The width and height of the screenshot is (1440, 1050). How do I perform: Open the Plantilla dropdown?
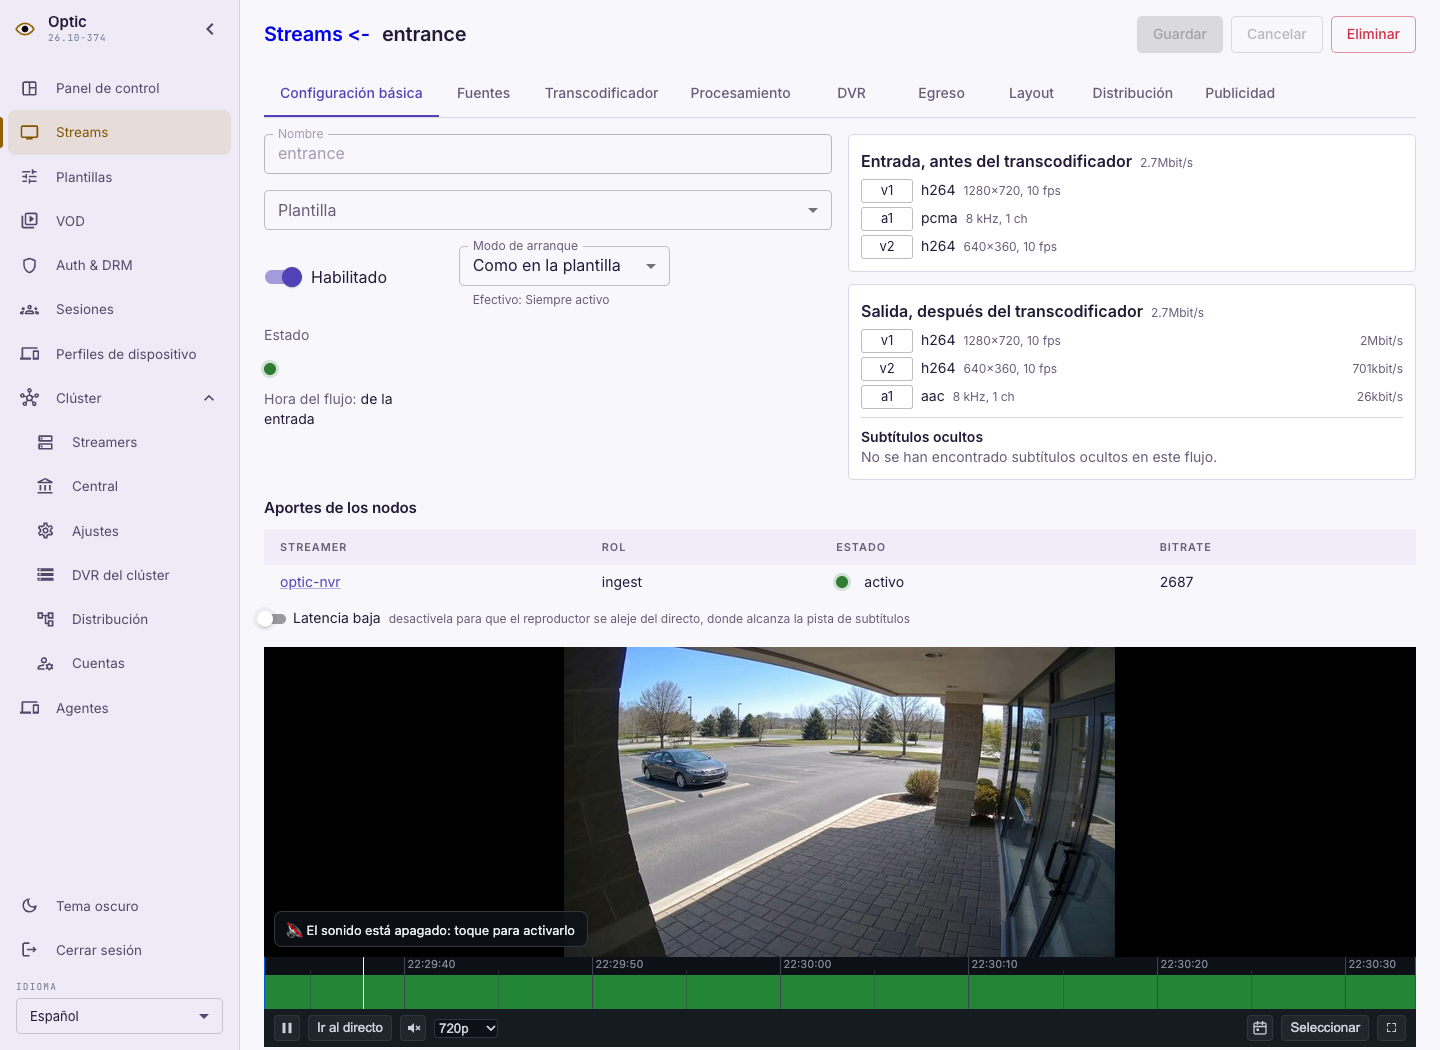[548, 210]
